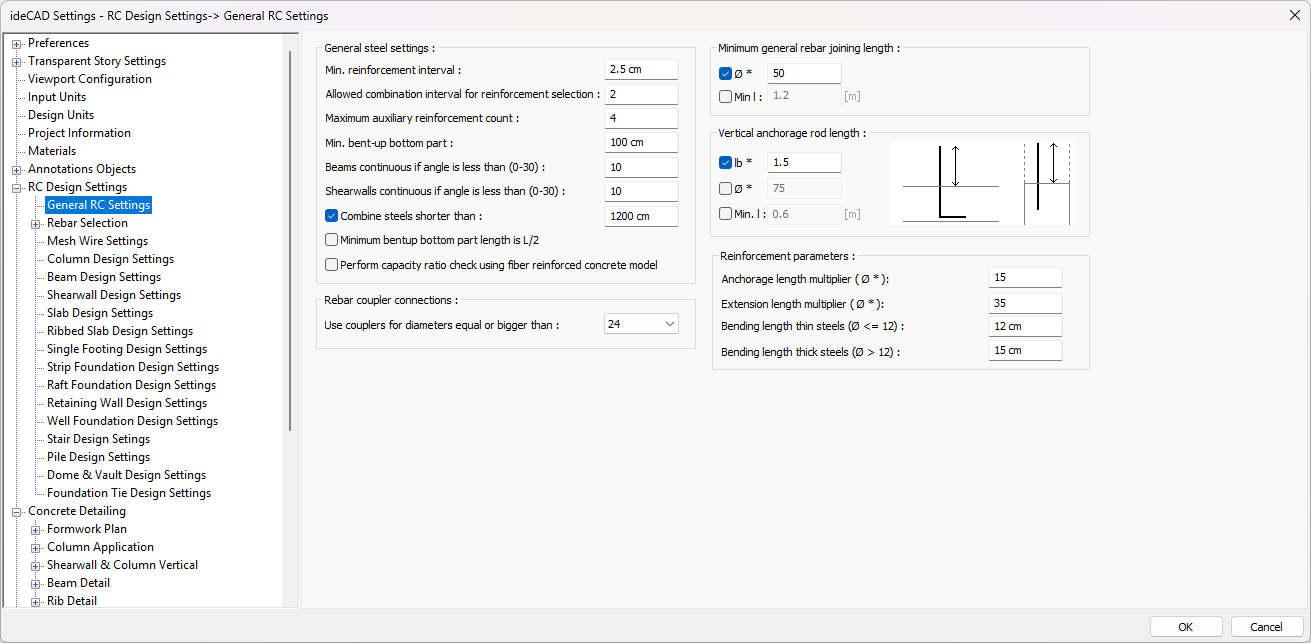Click the settings tree vertical scrollbar

[290, 240]
